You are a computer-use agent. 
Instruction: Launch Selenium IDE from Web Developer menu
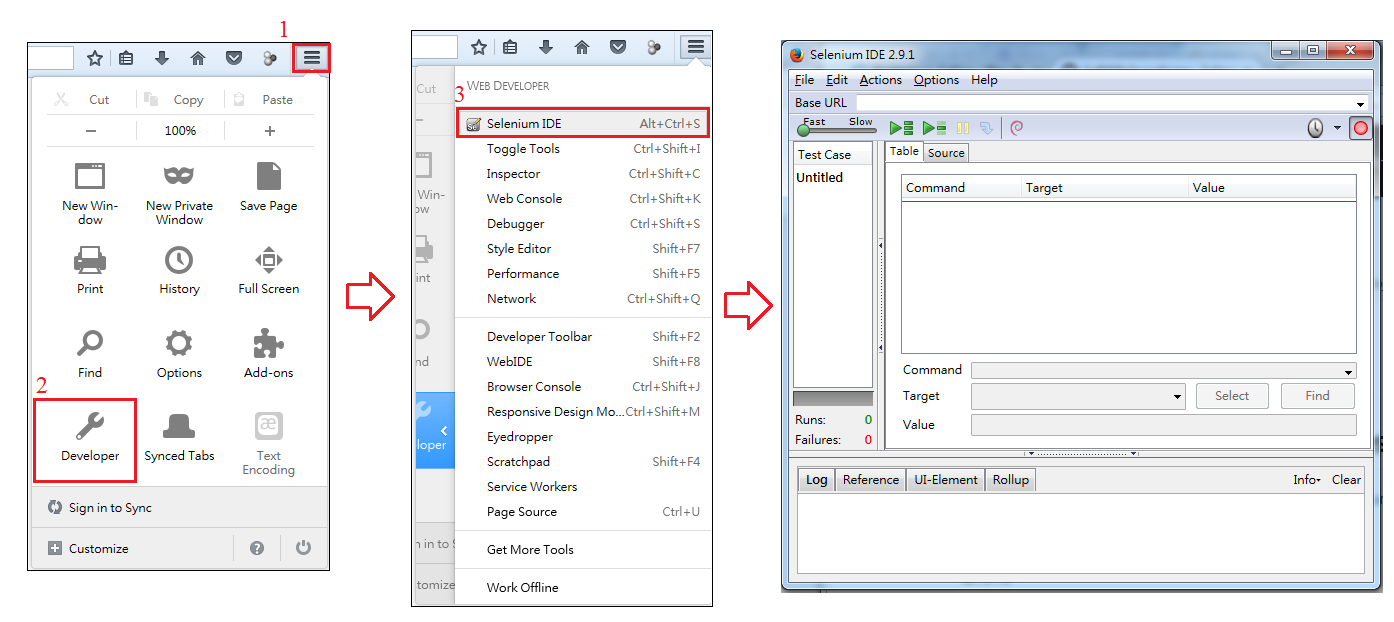pos(583,124)
